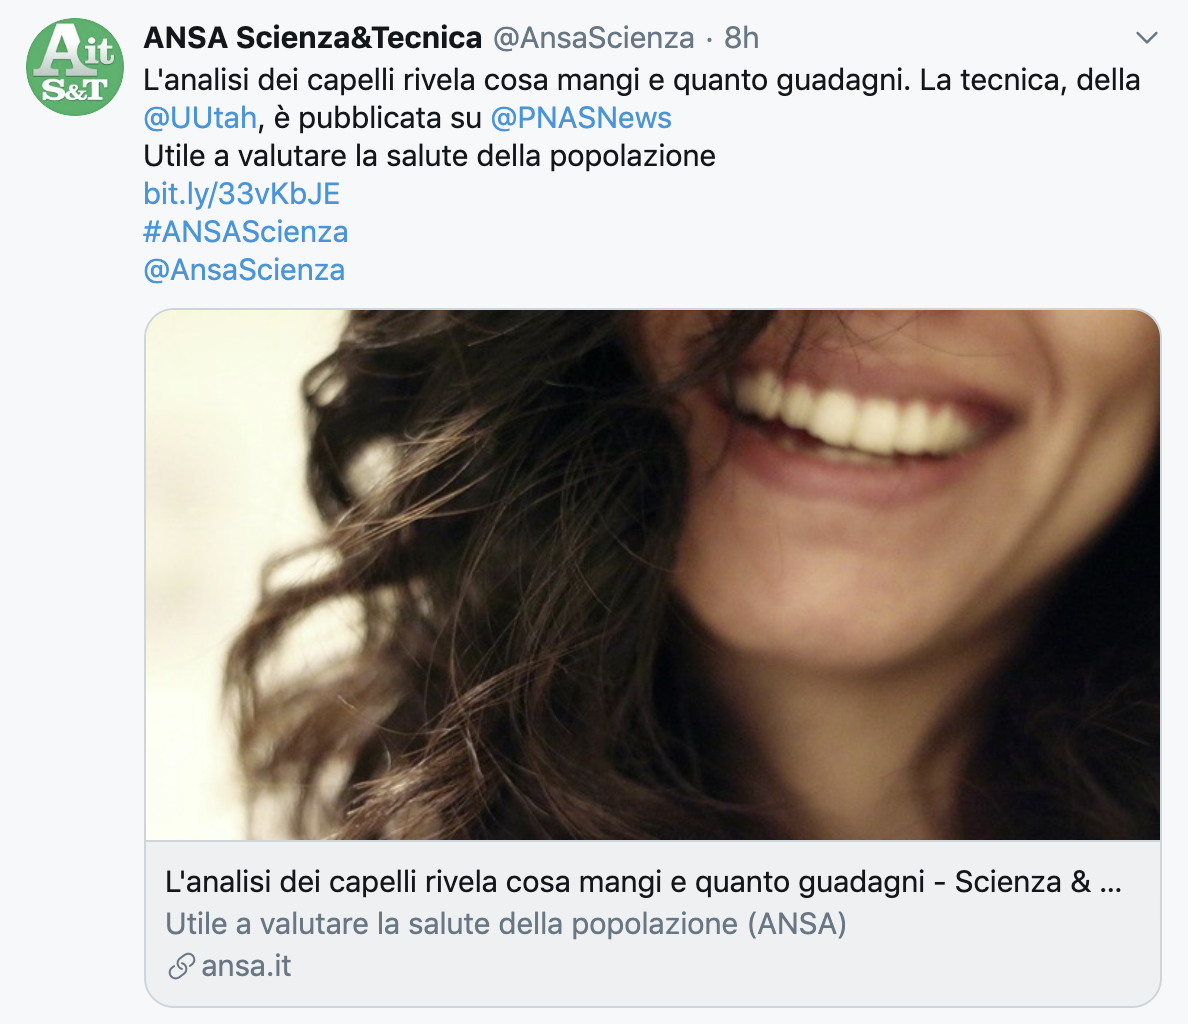Click the S&T text in avatar
Screen dimensions: 1188x1024
point(74,90)
